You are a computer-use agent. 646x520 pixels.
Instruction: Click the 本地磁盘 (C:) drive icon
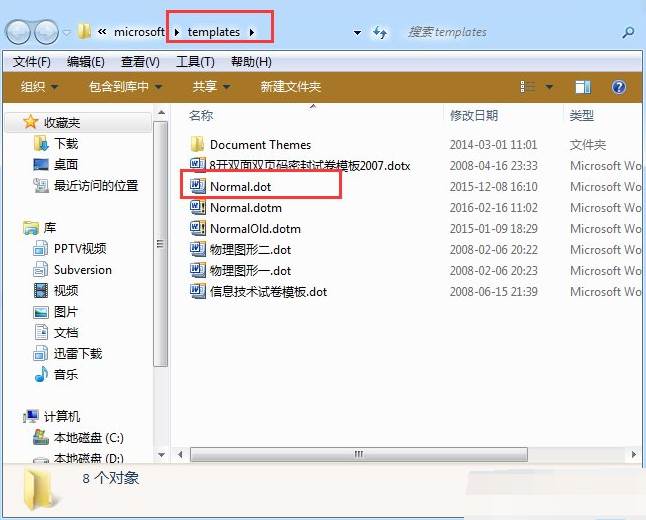(41, 437)
